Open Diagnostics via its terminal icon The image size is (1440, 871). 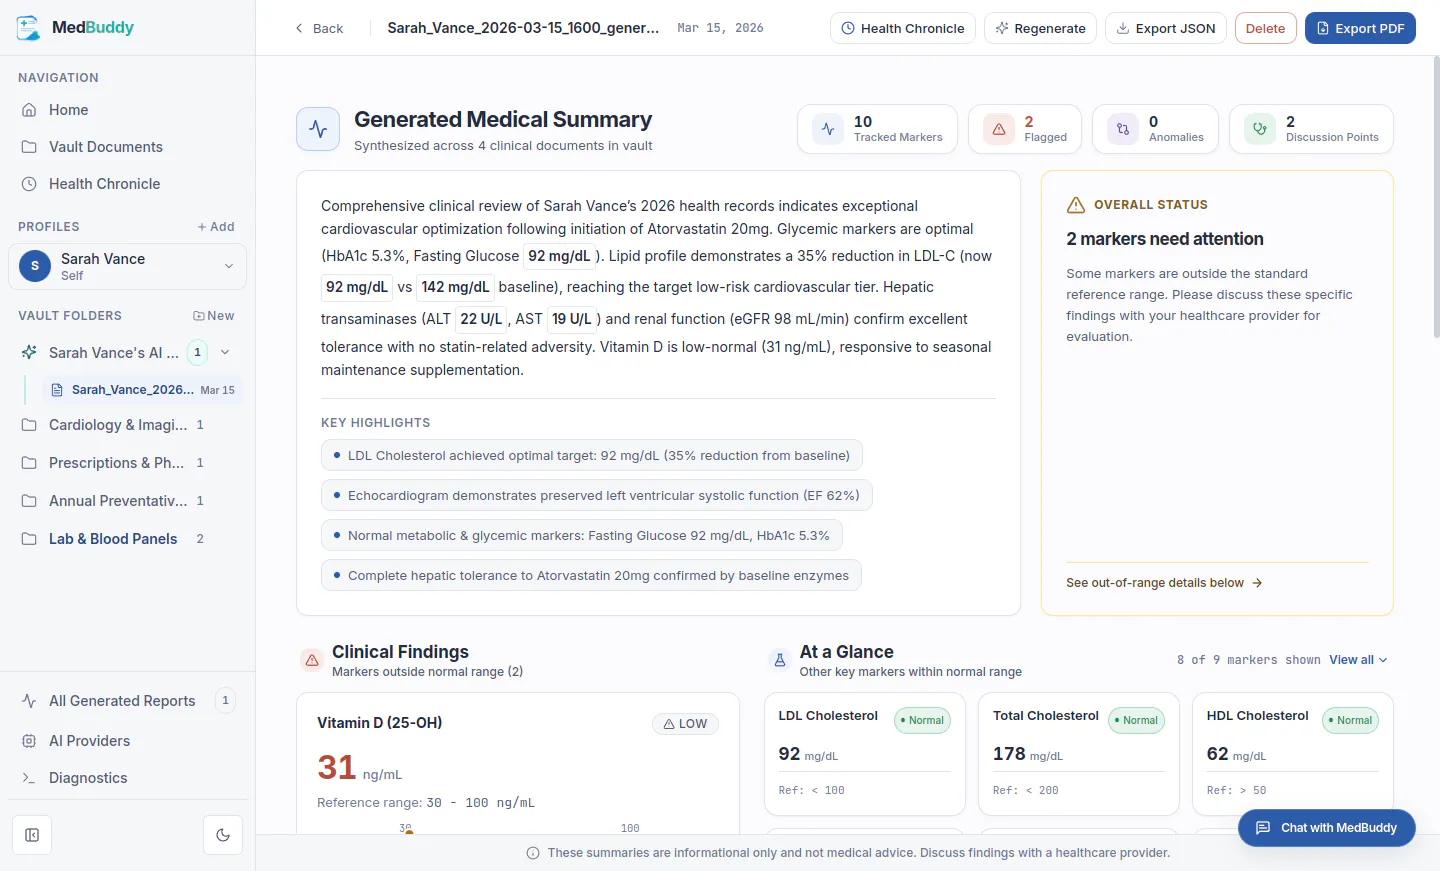[29, 778]
